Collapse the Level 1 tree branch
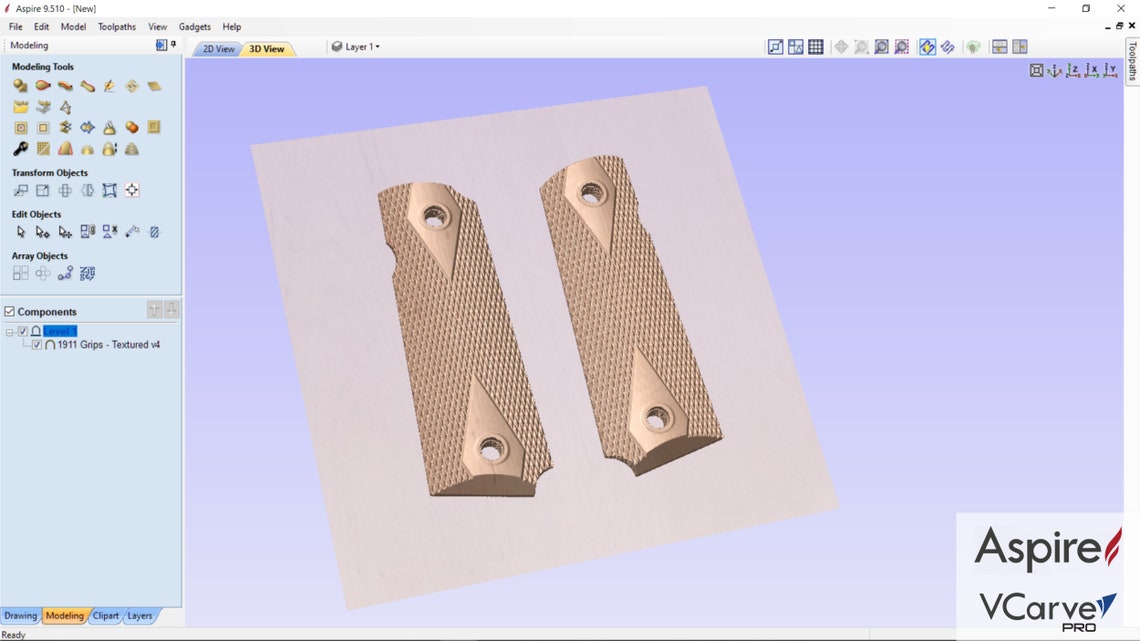The height and width of the screenshot is (641, 1140). [x=10, y=331]
